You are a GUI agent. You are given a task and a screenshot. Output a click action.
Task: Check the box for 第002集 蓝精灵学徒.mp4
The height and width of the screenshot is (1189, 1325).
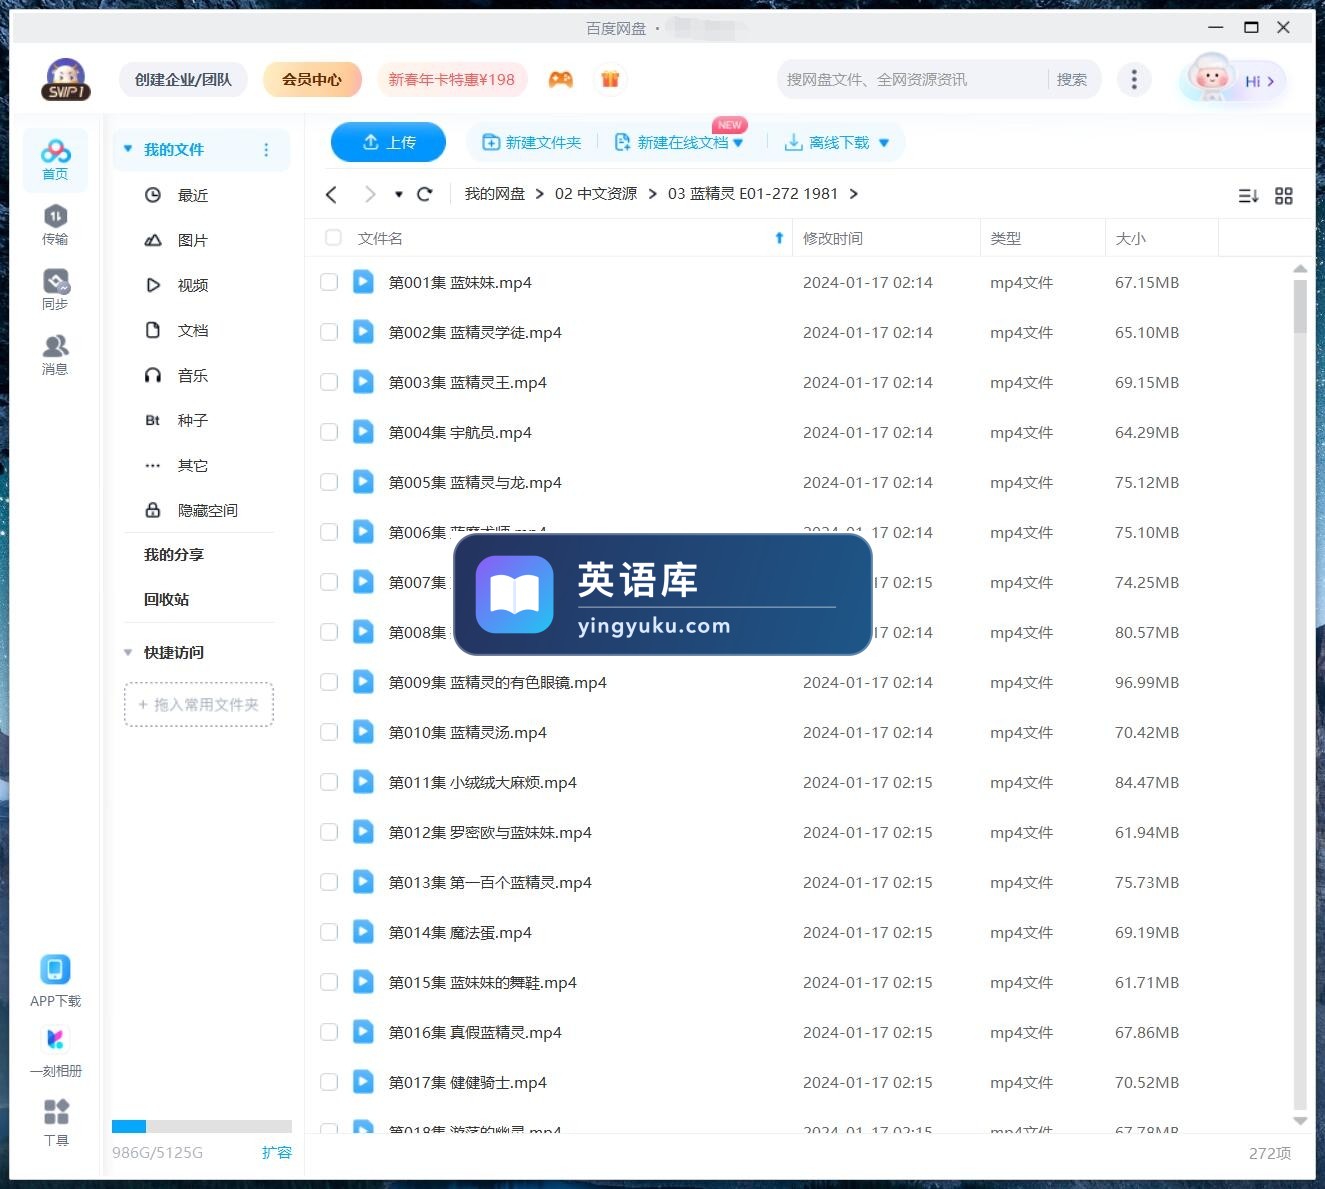pyautogui.click(x=329, y=332)
